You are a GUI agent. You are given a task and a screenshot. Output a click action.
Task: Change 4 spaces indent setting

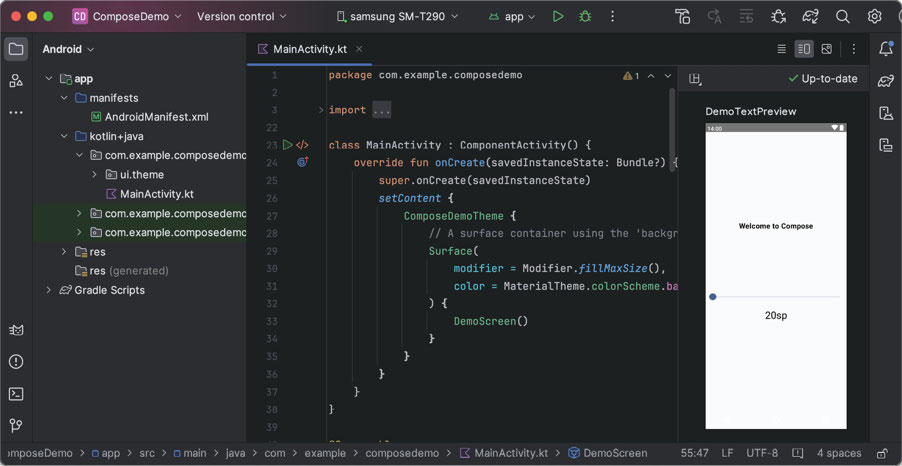839,453
